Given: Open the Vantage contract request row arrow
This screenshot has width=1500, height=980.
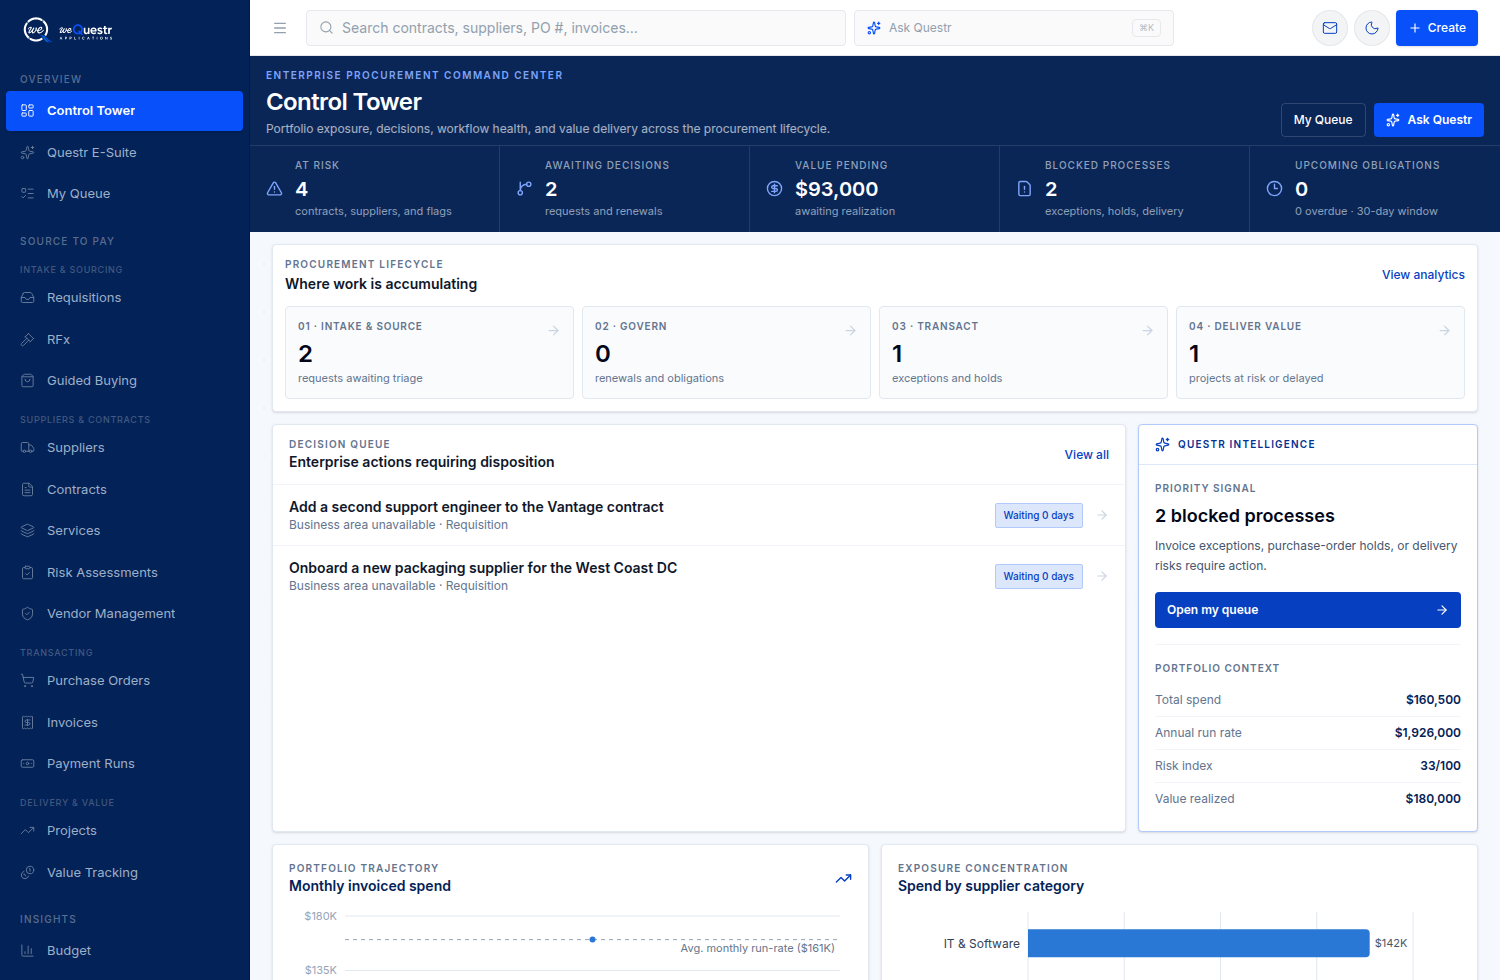Looking at the screenshot, I should 1102,515.
